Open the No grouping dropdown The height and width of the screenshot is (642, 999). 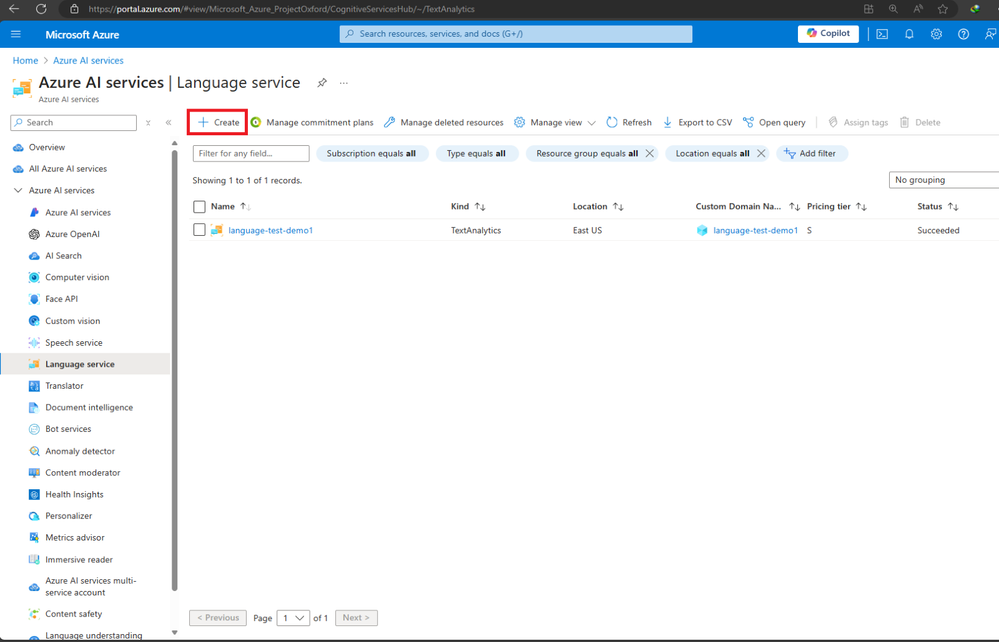pyautogui.click(x=944, y=180)
